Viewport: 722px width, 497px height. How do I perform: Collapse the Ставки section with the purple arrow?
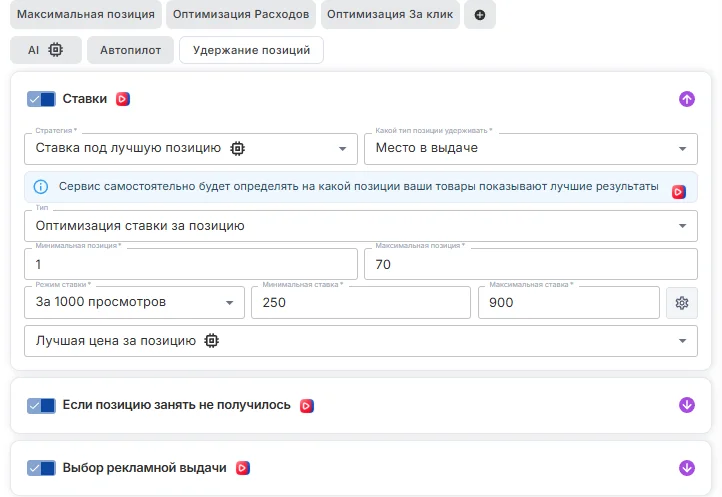[686, 99]
